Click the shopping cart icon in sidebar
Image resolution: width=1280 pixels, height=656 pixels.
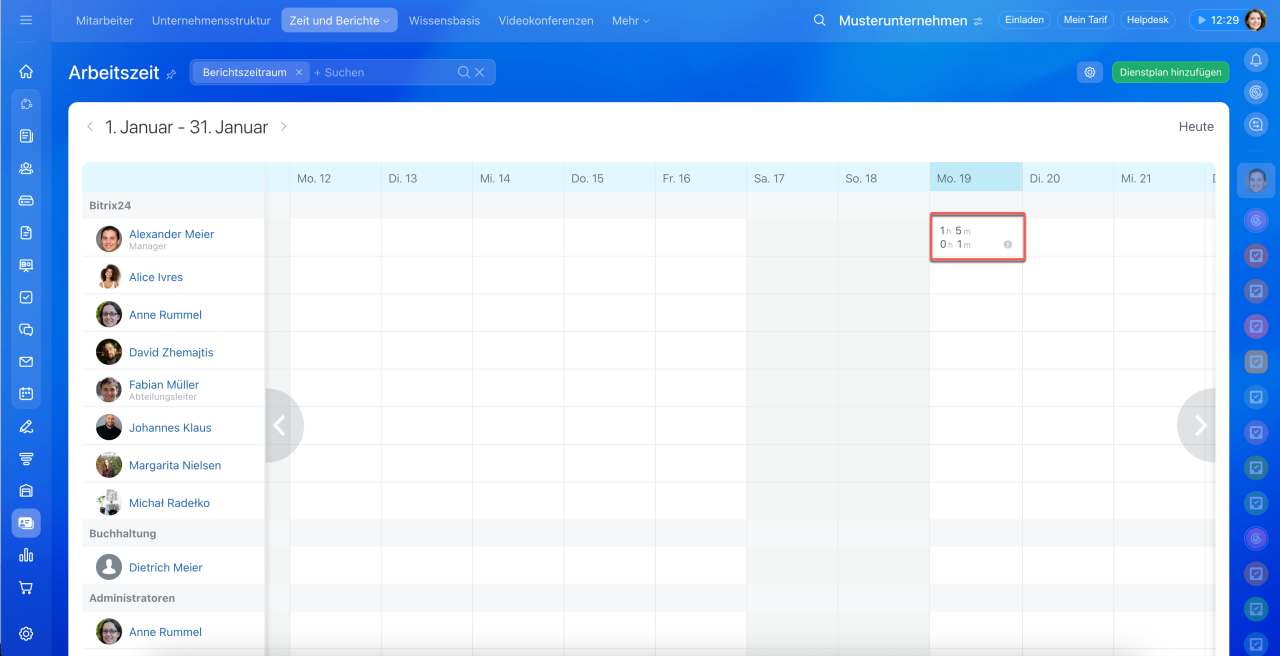[26, 588]
